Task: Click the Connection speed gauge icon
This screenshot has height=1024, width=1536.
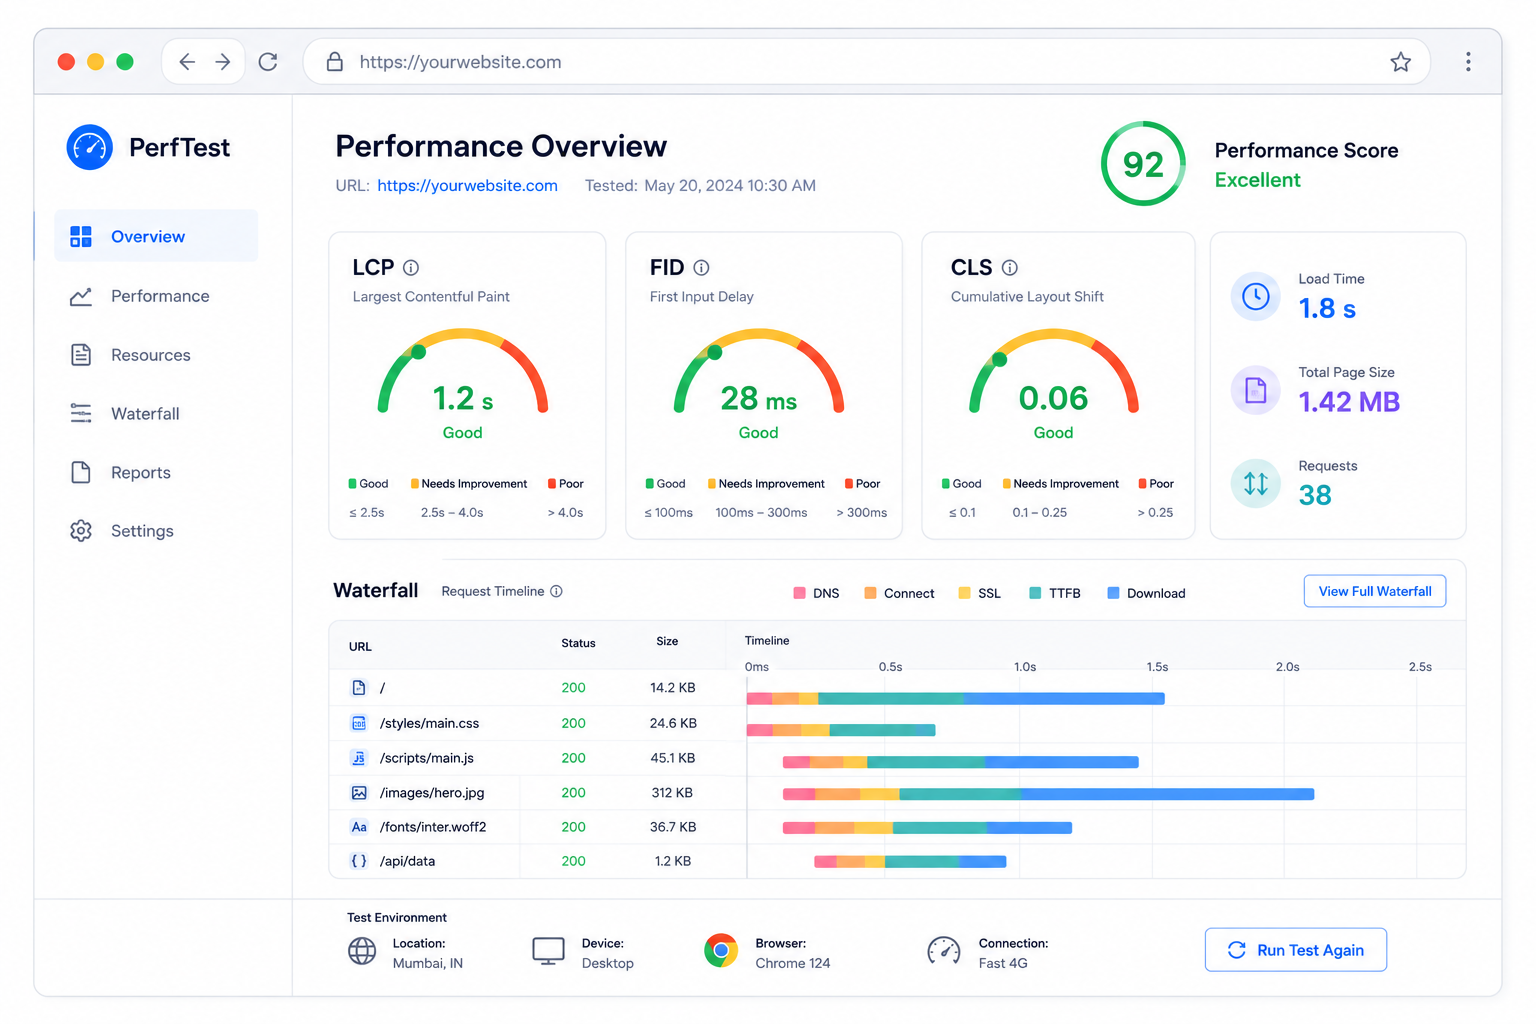Action: pos(944,951)
